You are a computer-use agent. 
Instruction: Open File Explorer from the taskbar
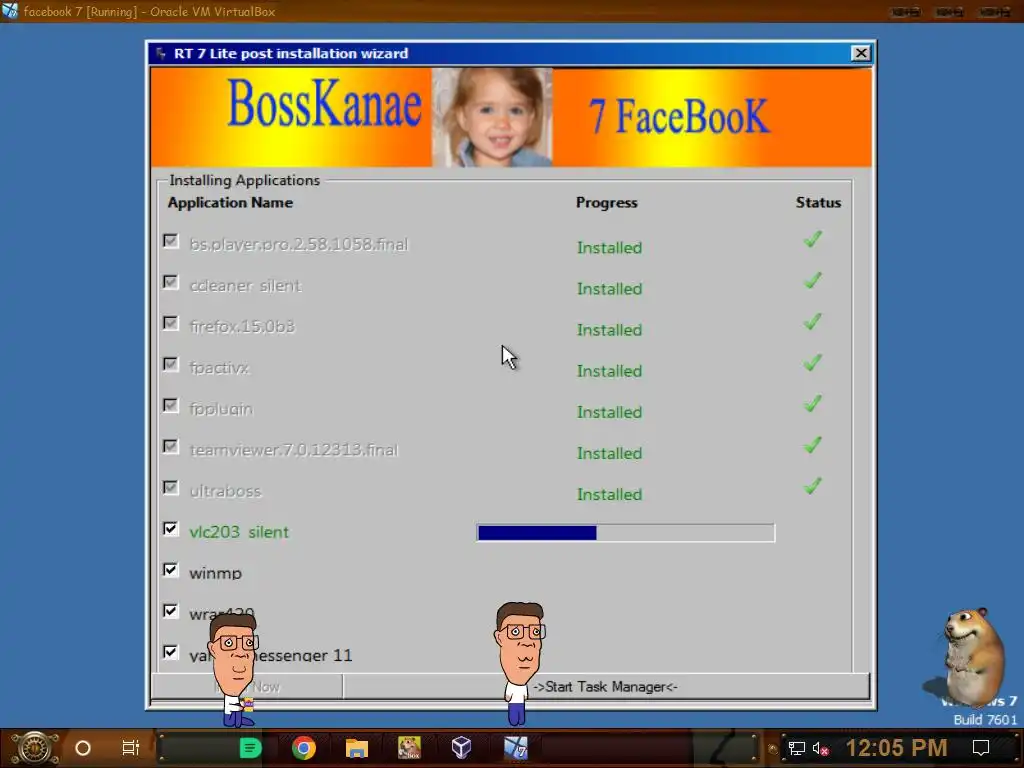[357, 748]
